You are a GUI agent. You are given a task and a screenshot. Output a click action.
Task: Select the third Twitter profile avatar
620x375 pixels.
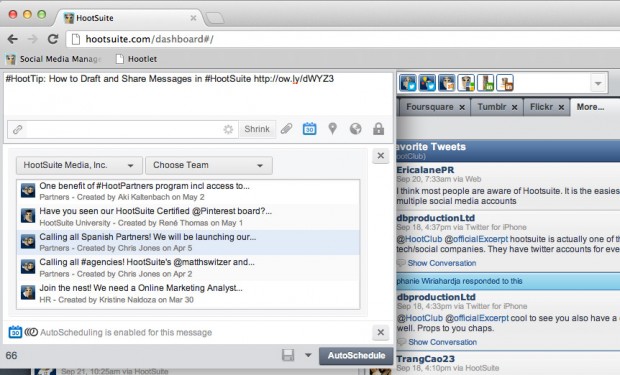(x=447, y=83)
